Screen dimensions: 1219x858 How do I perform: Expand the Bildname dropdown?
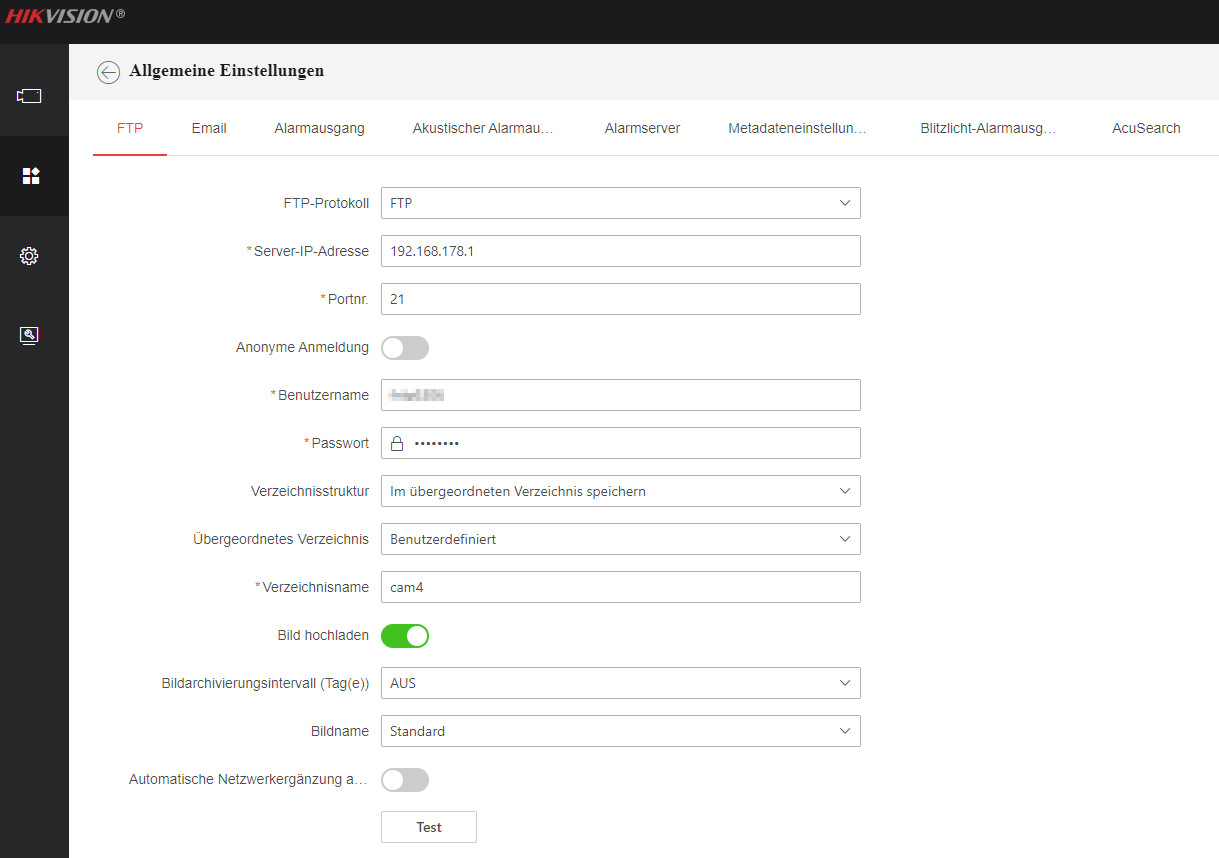pos(620,731)
